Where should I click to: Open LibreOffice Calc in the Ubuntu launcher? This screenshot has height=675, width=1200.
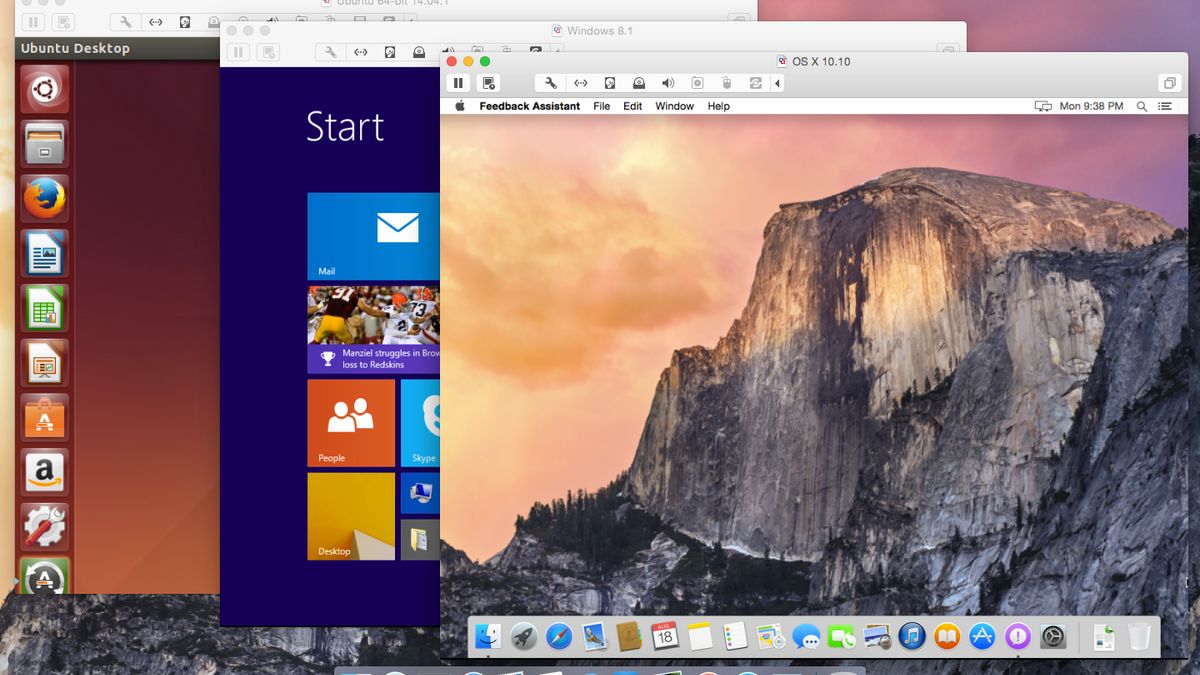(x=44, y=308)
